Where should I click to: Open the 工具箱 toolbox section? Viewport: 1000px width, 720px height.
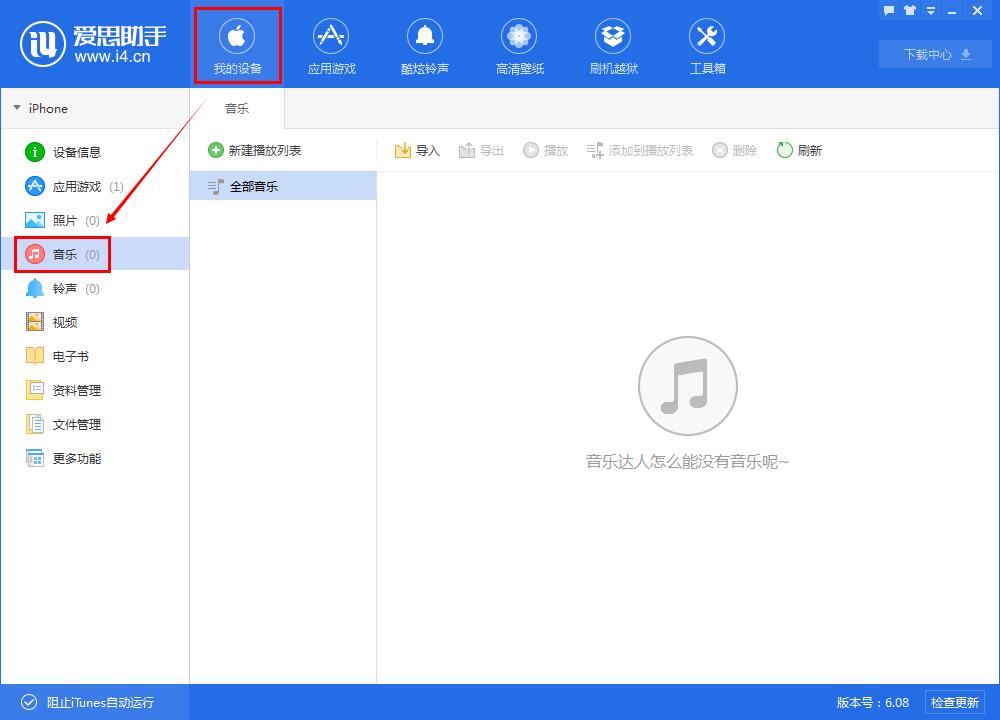click(x=707, y=42)
